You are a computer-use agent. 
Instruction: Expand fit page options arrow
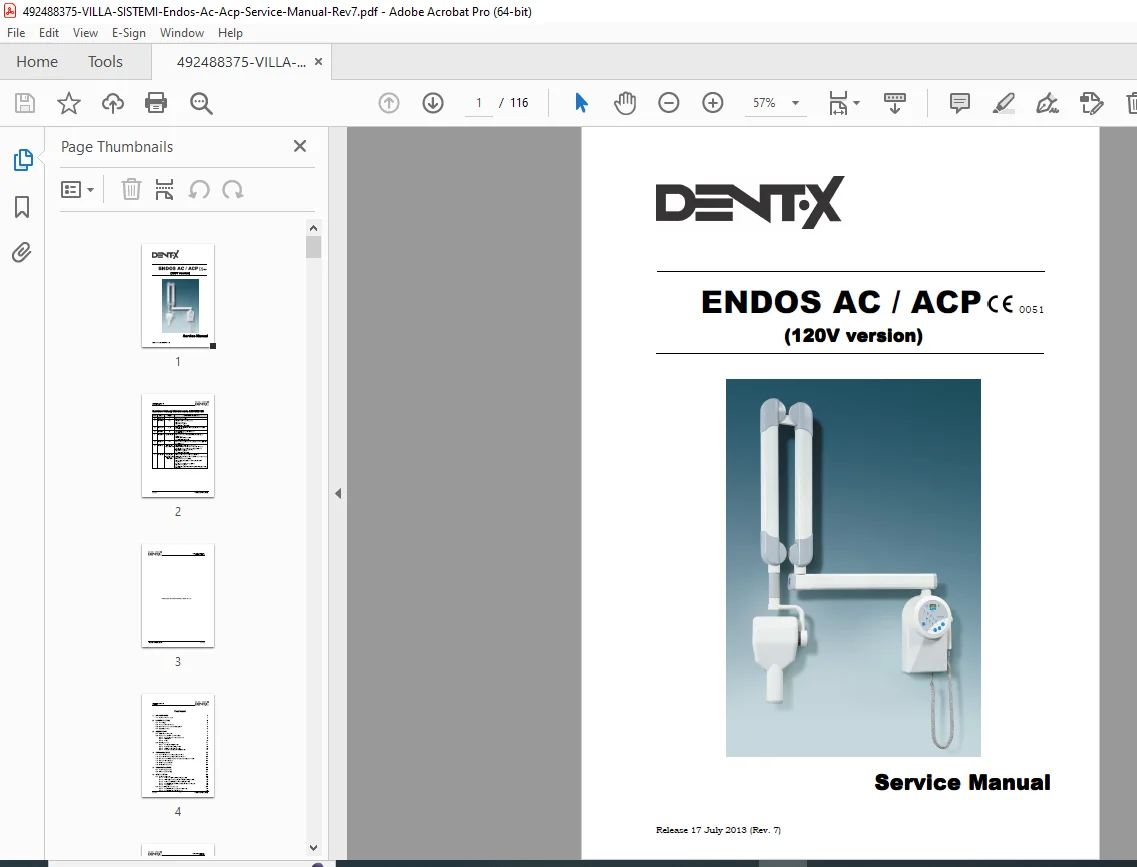coord(856,103)
